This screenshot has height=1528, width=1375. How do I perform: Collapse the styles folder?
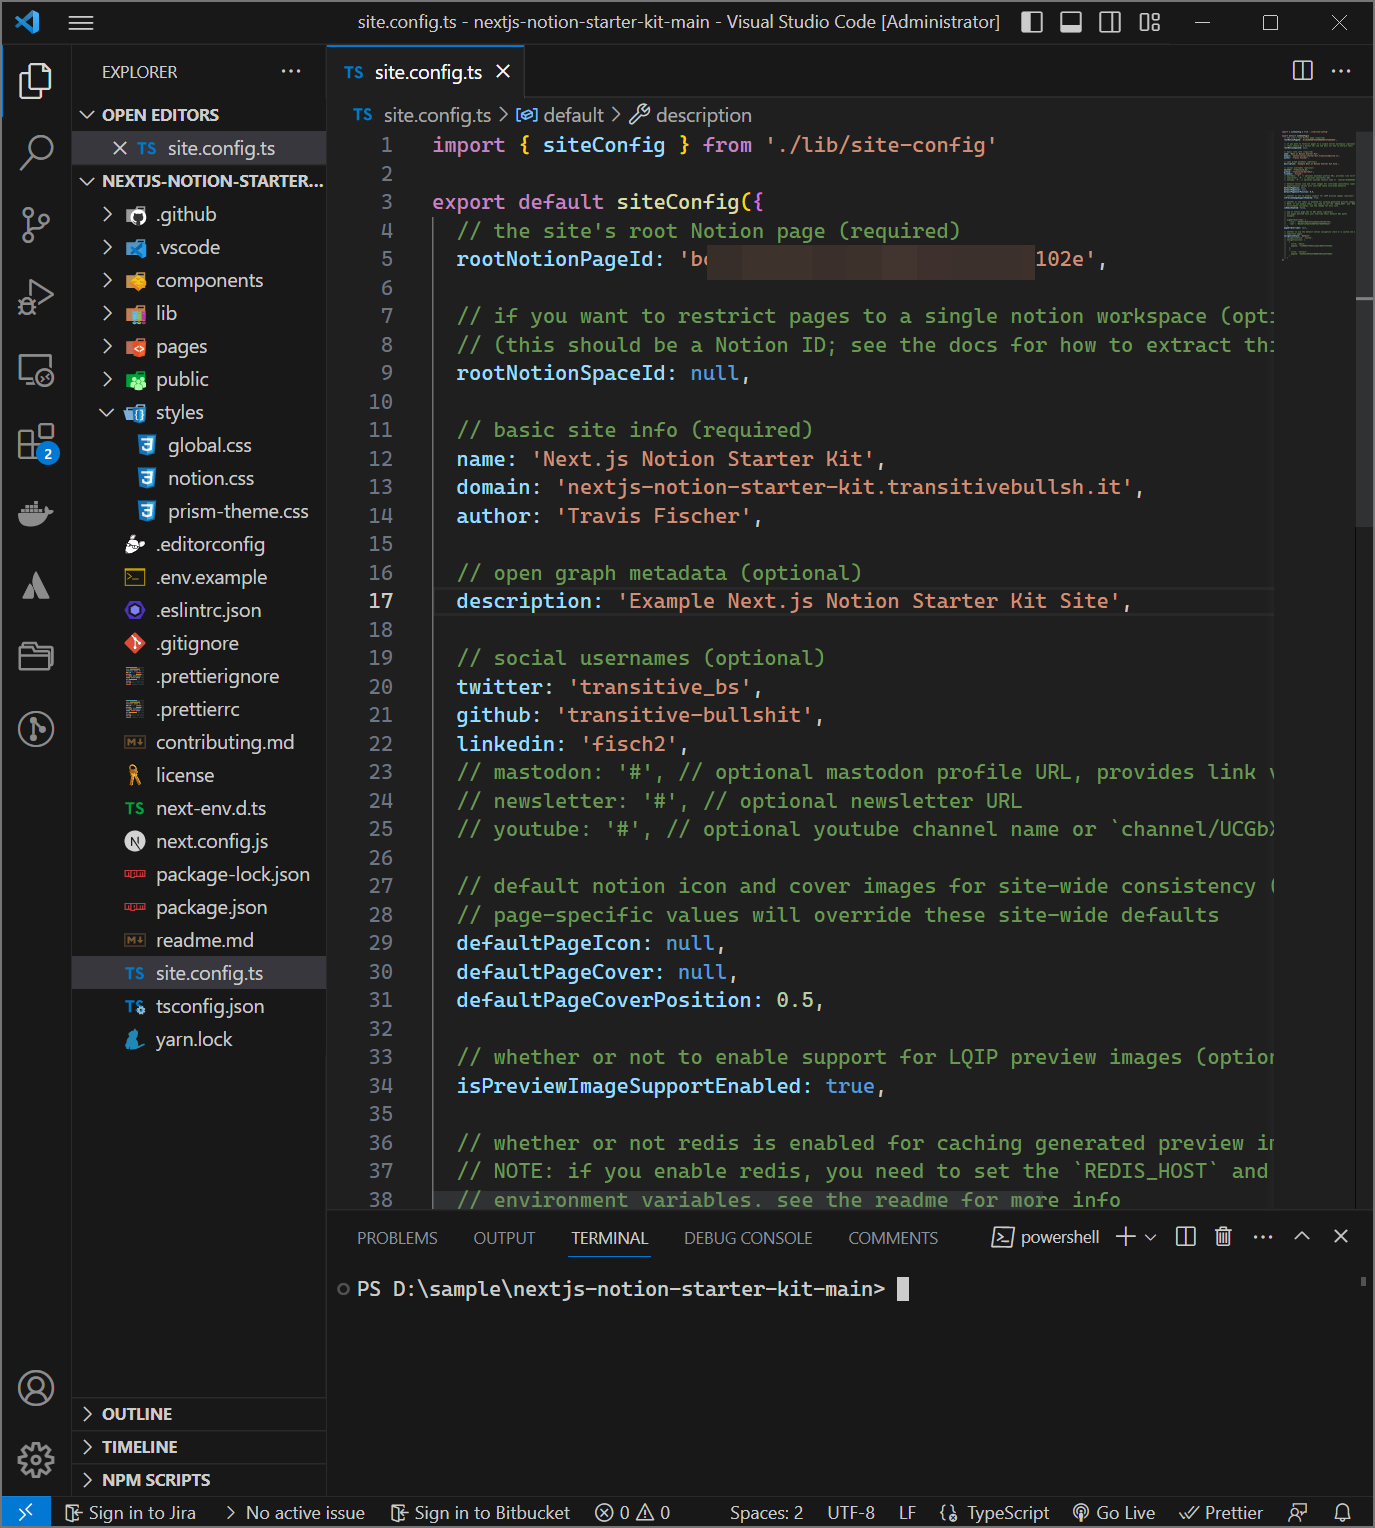(x=199, y=412)
